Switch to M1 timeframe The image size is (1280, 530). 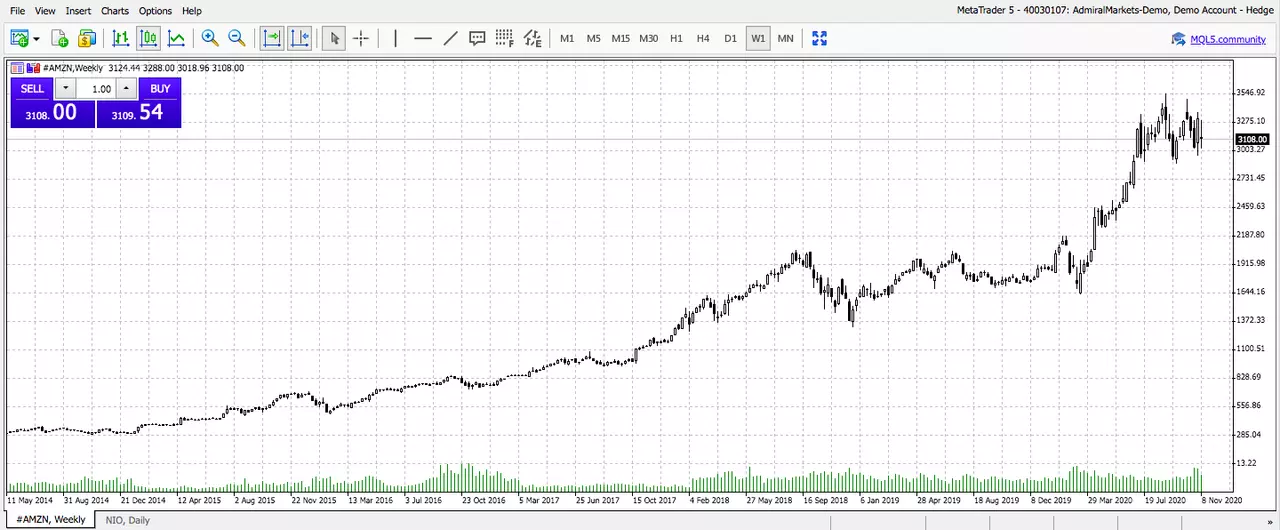567,38
